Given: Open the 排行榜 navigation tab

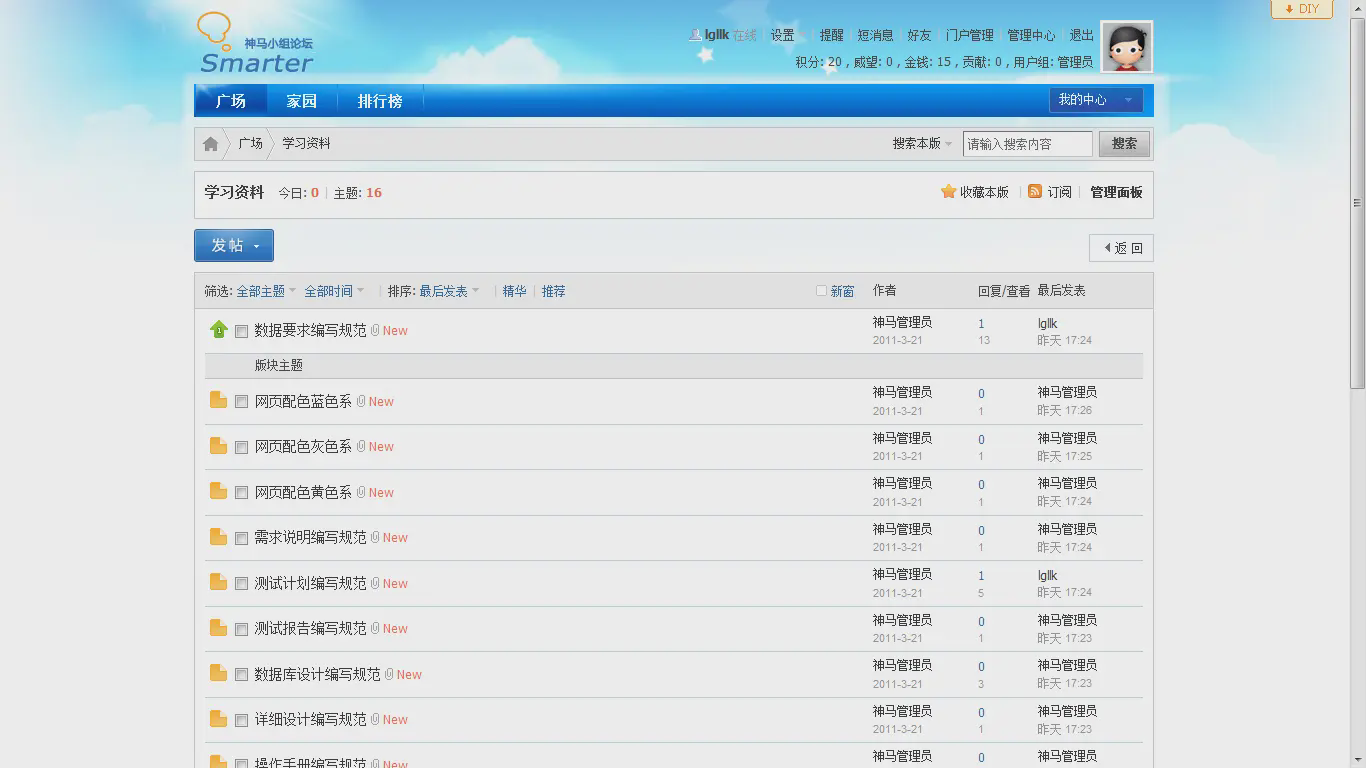Looking at the screenshot, I should (380, 101).
